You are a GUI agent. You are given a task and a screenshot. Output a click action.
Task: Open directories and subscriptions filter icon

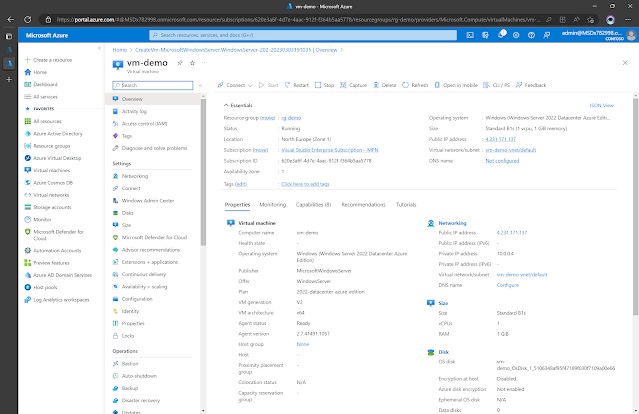click(485, 35)
